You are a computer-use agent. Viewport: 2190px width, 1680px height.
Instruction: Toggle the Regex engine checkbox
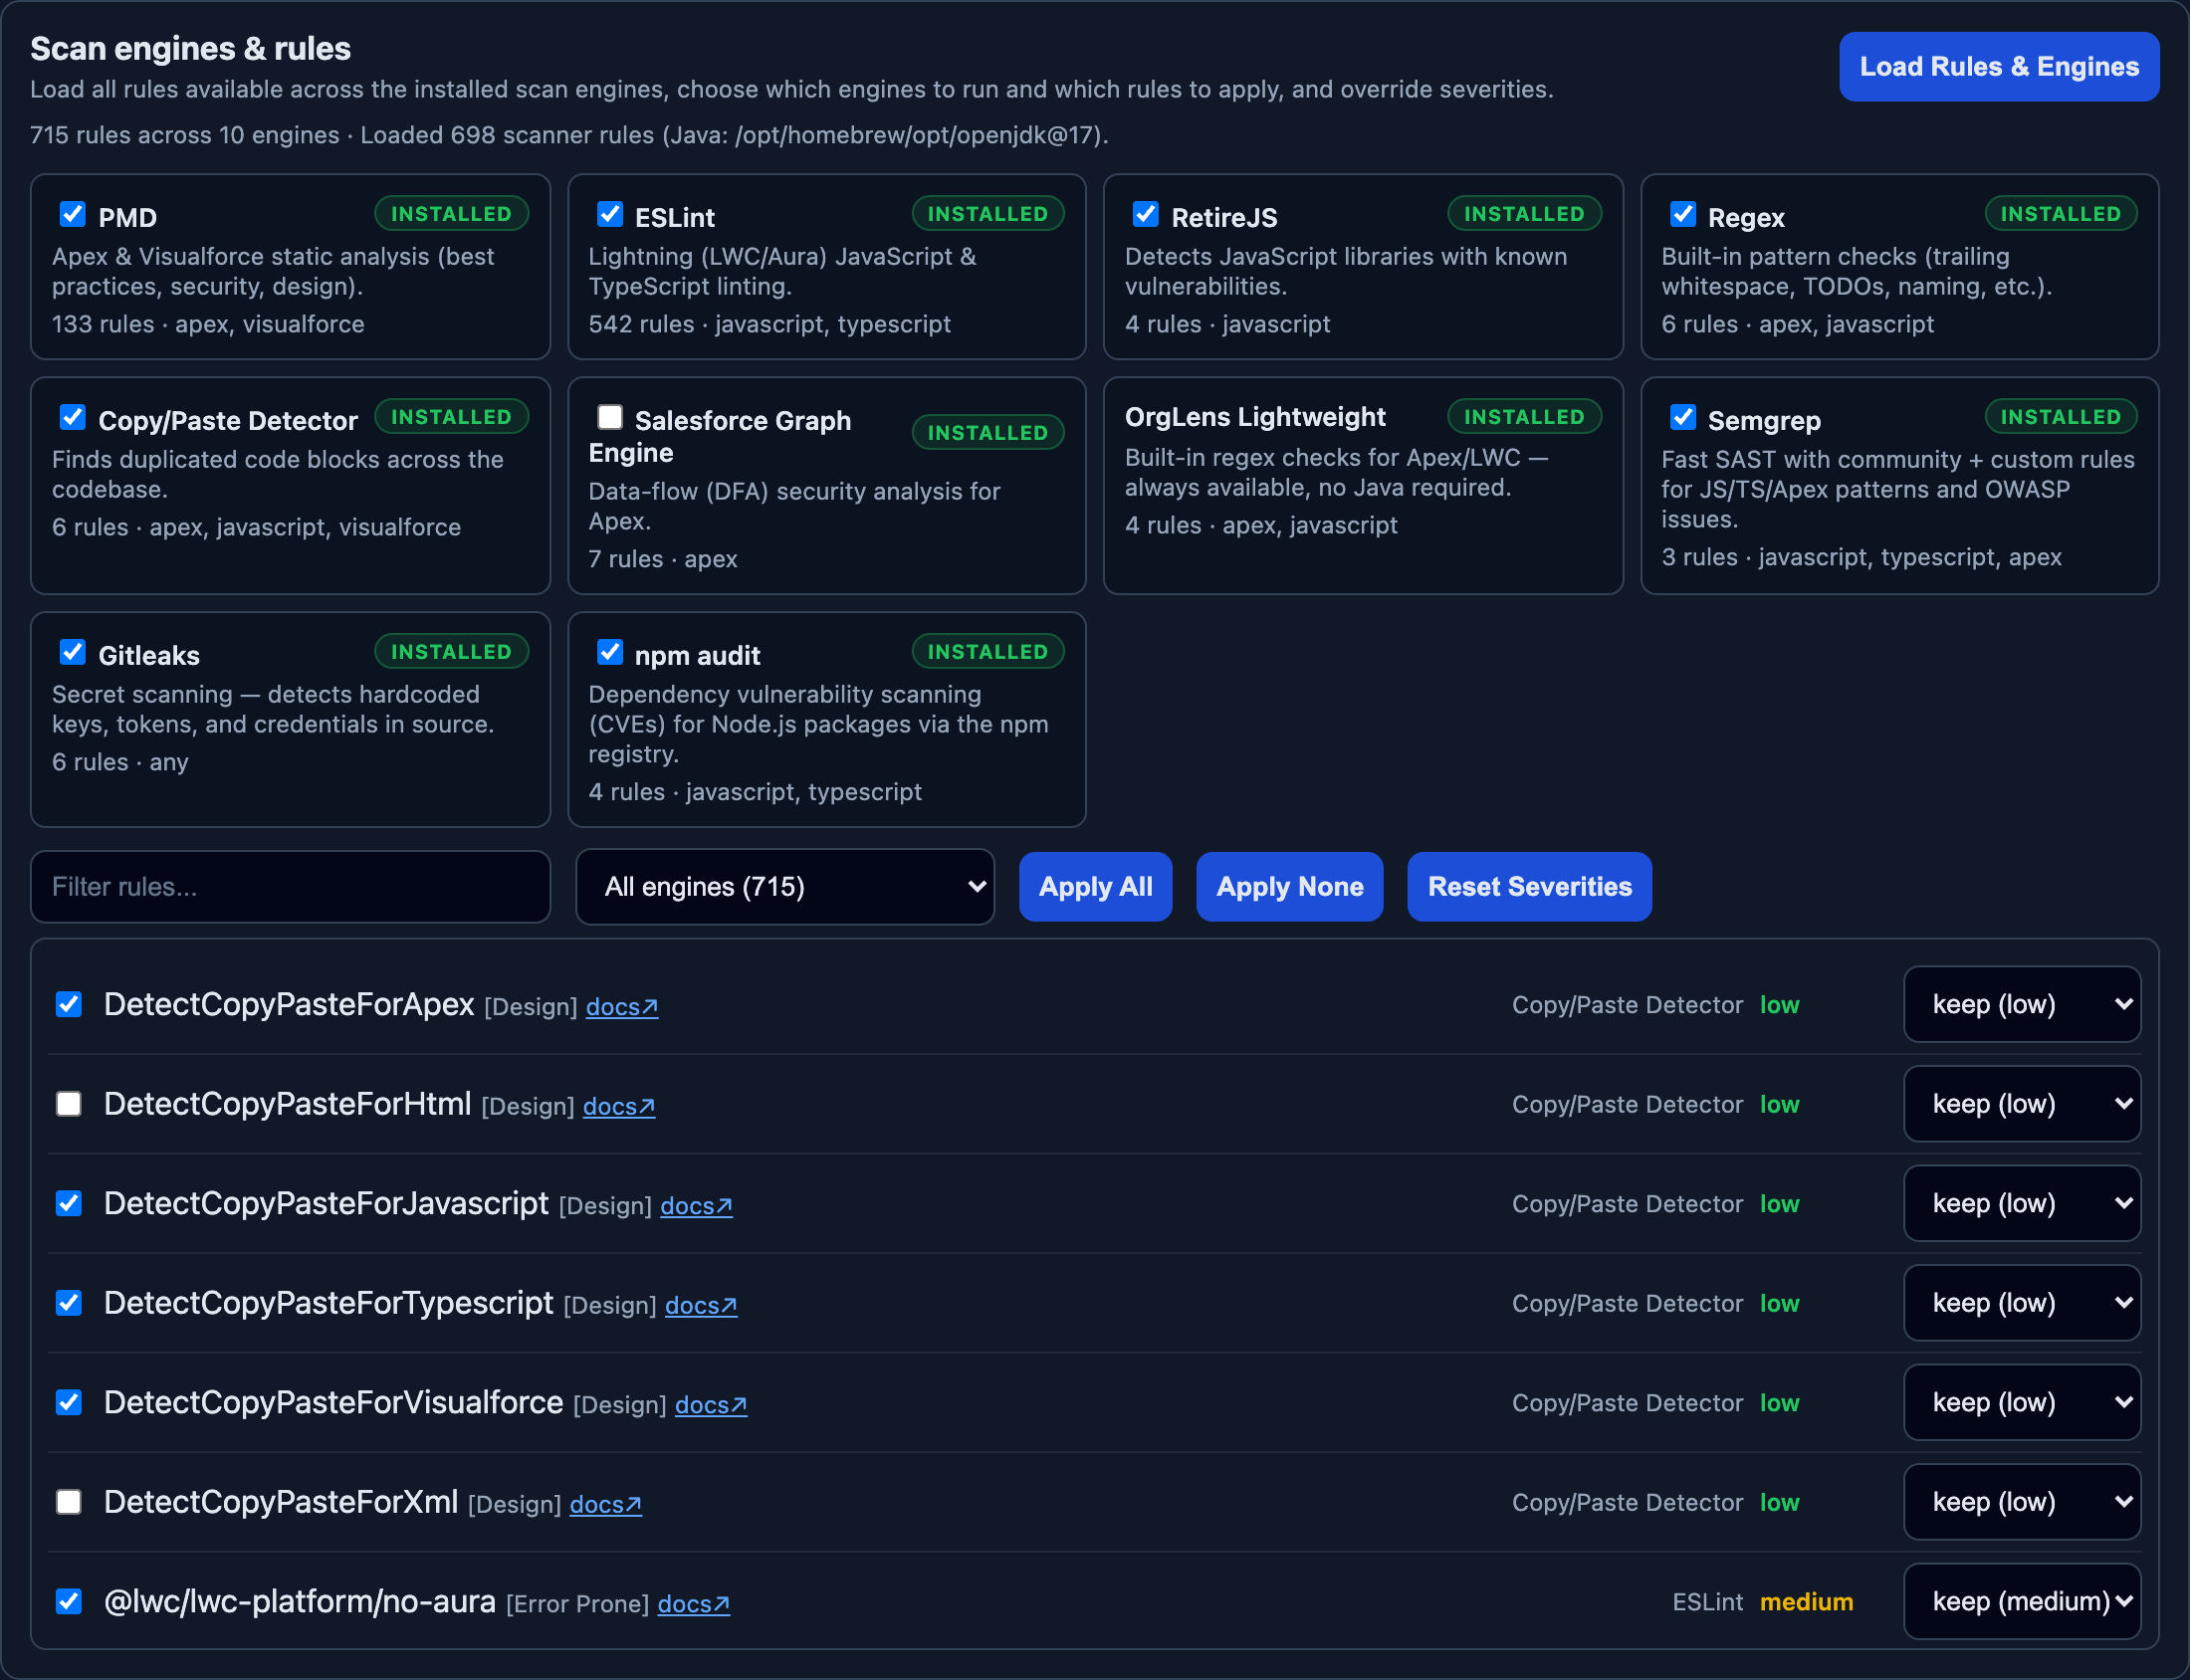(1683, 215)
